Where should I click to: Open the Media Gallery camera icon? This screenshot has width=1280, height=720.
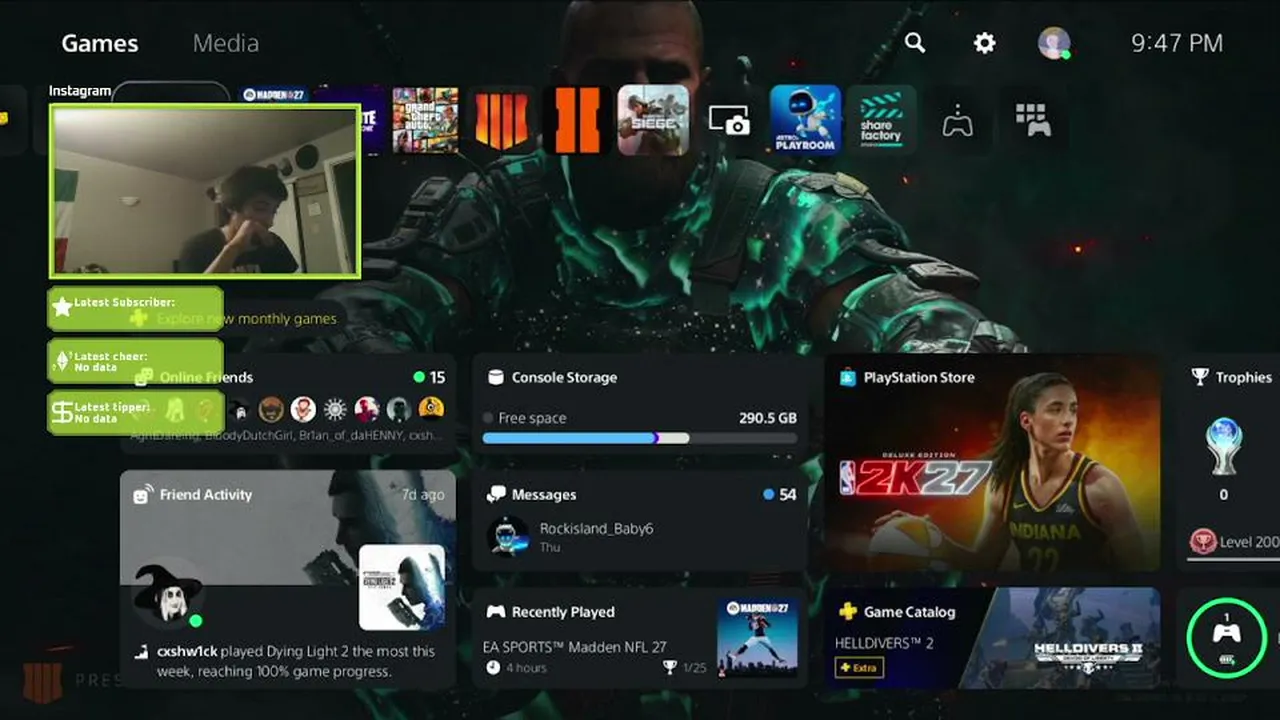coord(729,121)
